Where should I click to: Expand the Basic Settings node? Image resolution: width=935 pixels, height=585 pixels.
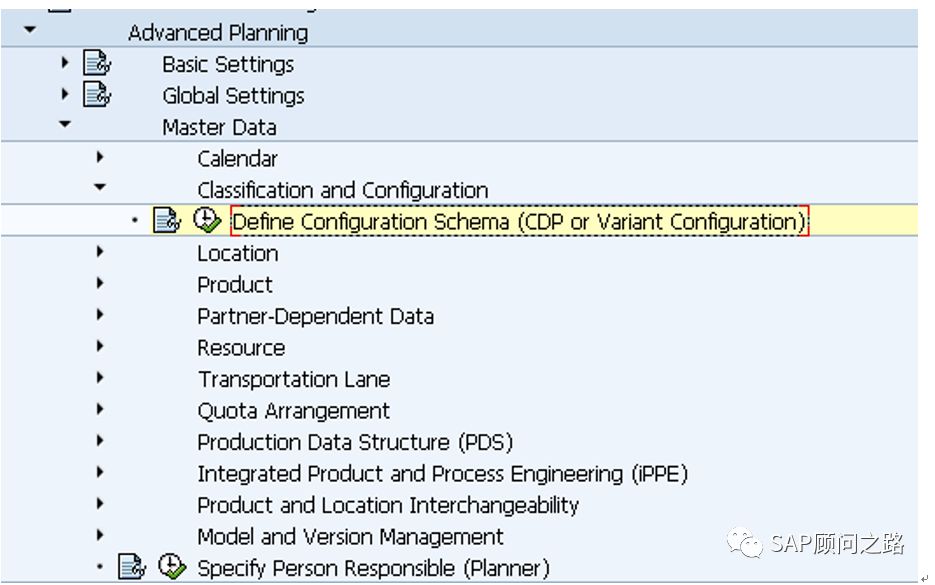pyautogui.click(x=65, y=64)
